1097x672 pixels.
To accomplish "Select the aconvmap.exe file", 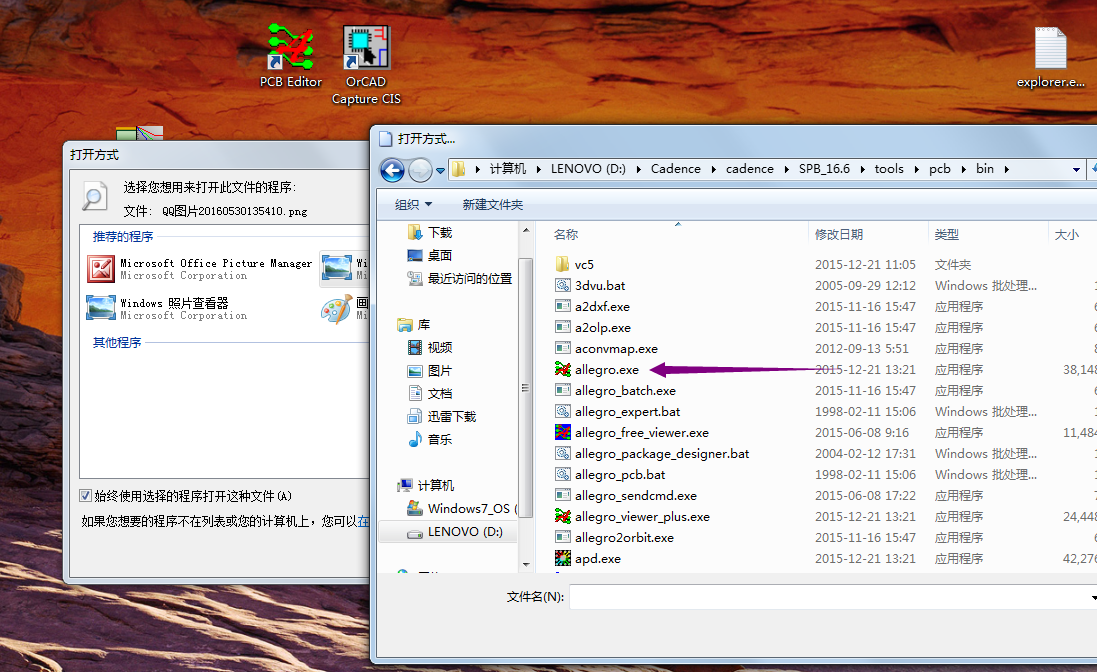I will coord(616,348).
